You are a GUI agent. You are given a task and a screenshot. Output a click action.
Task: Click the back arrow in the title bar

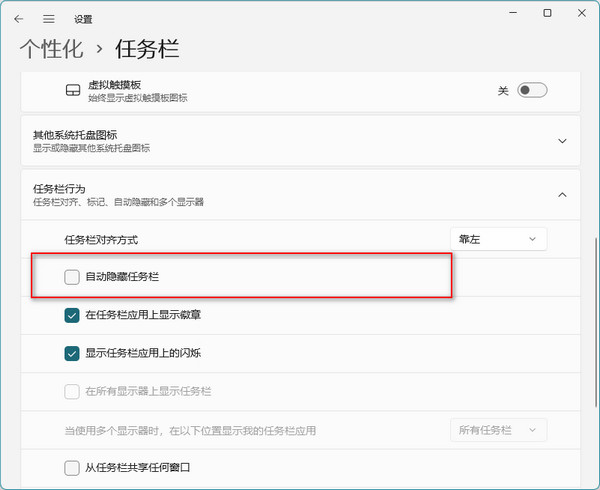click(19, 19)
